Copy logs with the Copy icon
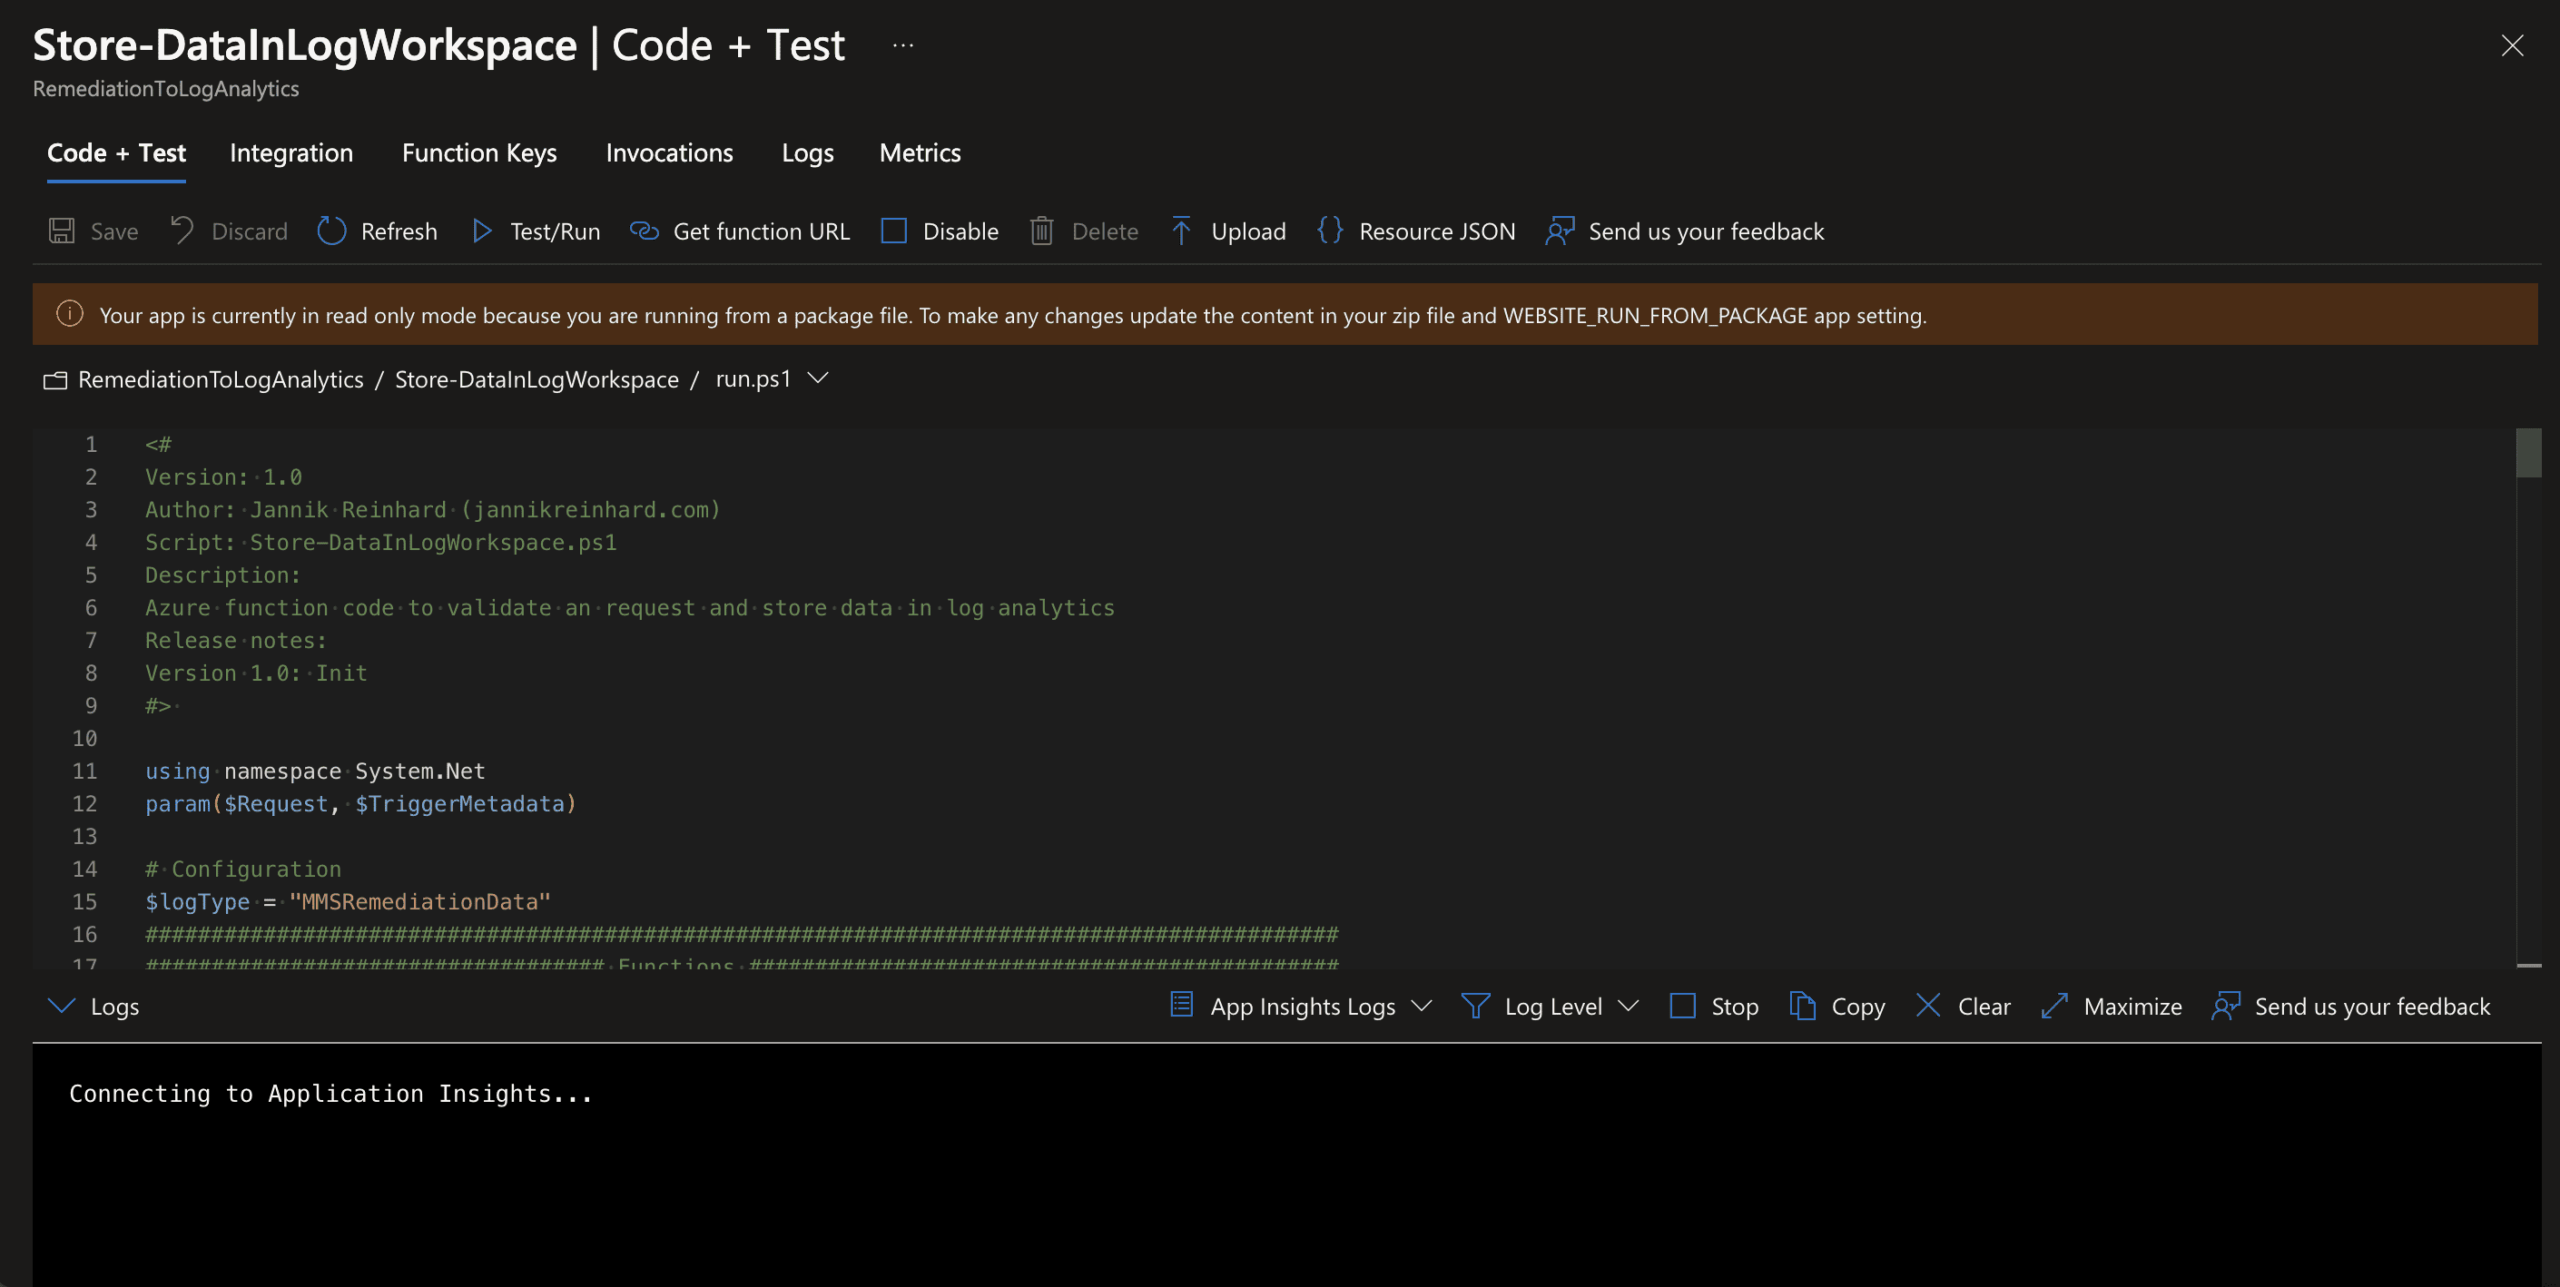Screen dimensions: 2560x1287 [x=1802, y=1006]
